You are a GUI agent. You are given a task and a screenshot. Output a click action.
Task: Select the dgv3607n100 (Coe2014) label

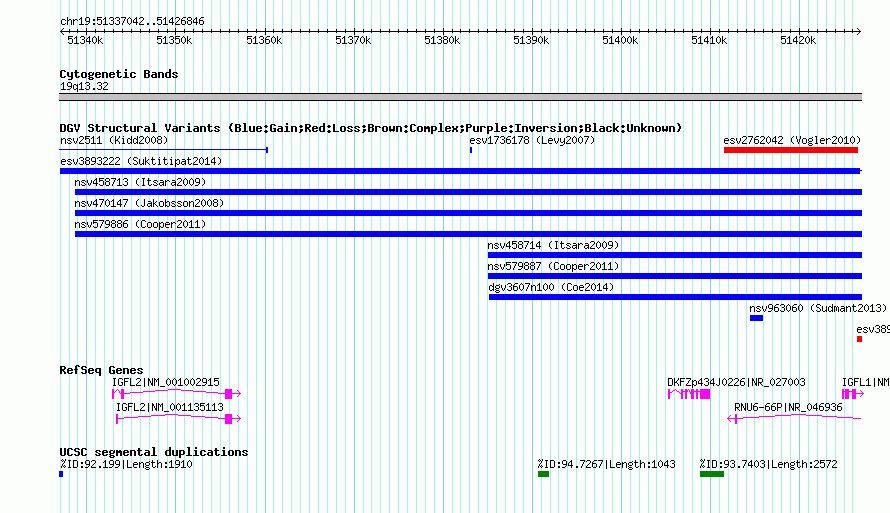tap(551, 287)
